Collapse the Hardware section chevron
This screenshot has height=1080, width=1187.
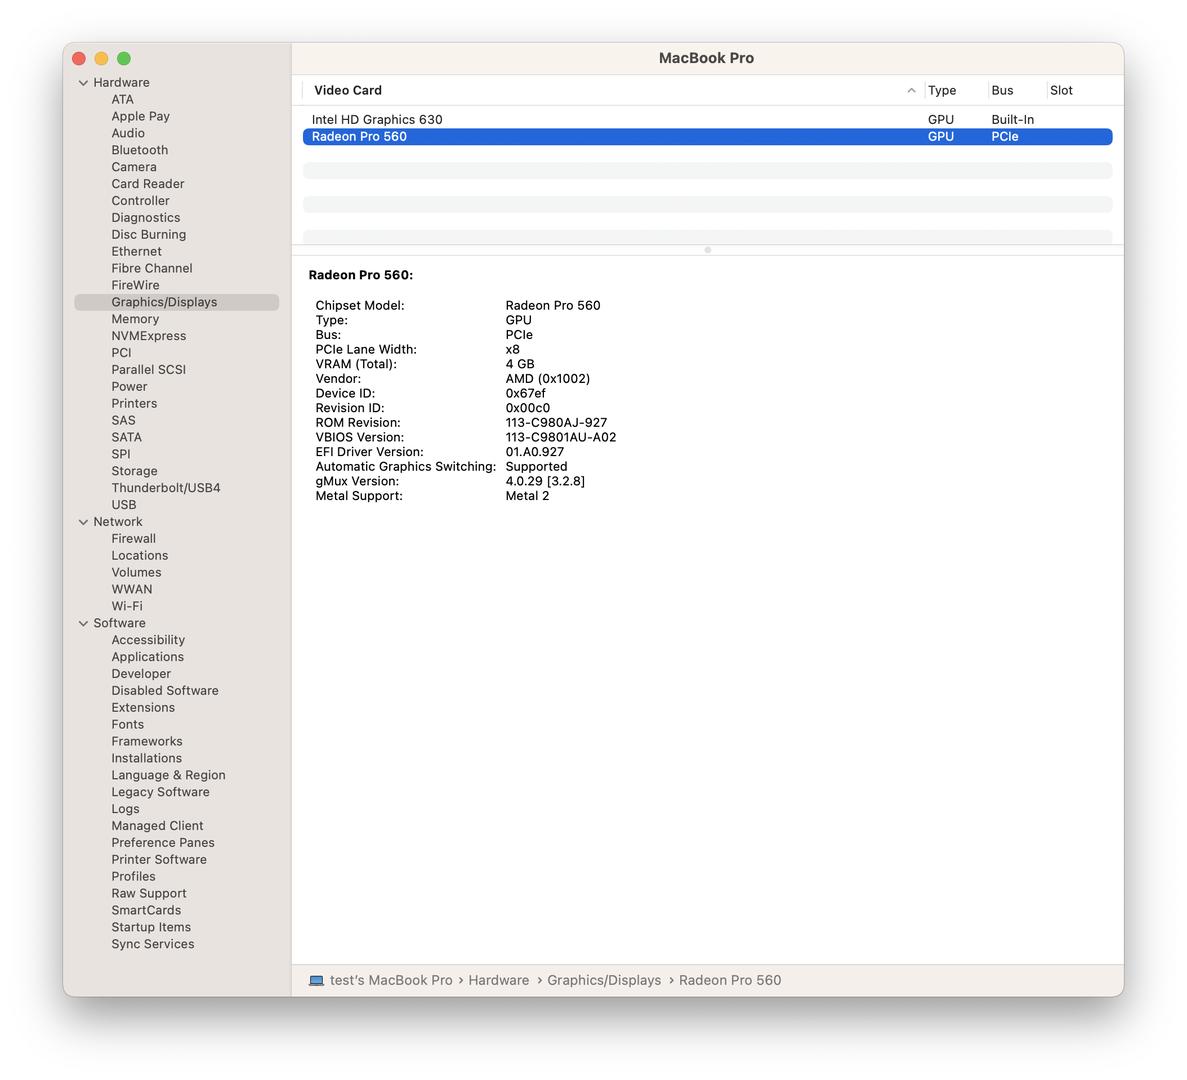click(x=83, y=82)
